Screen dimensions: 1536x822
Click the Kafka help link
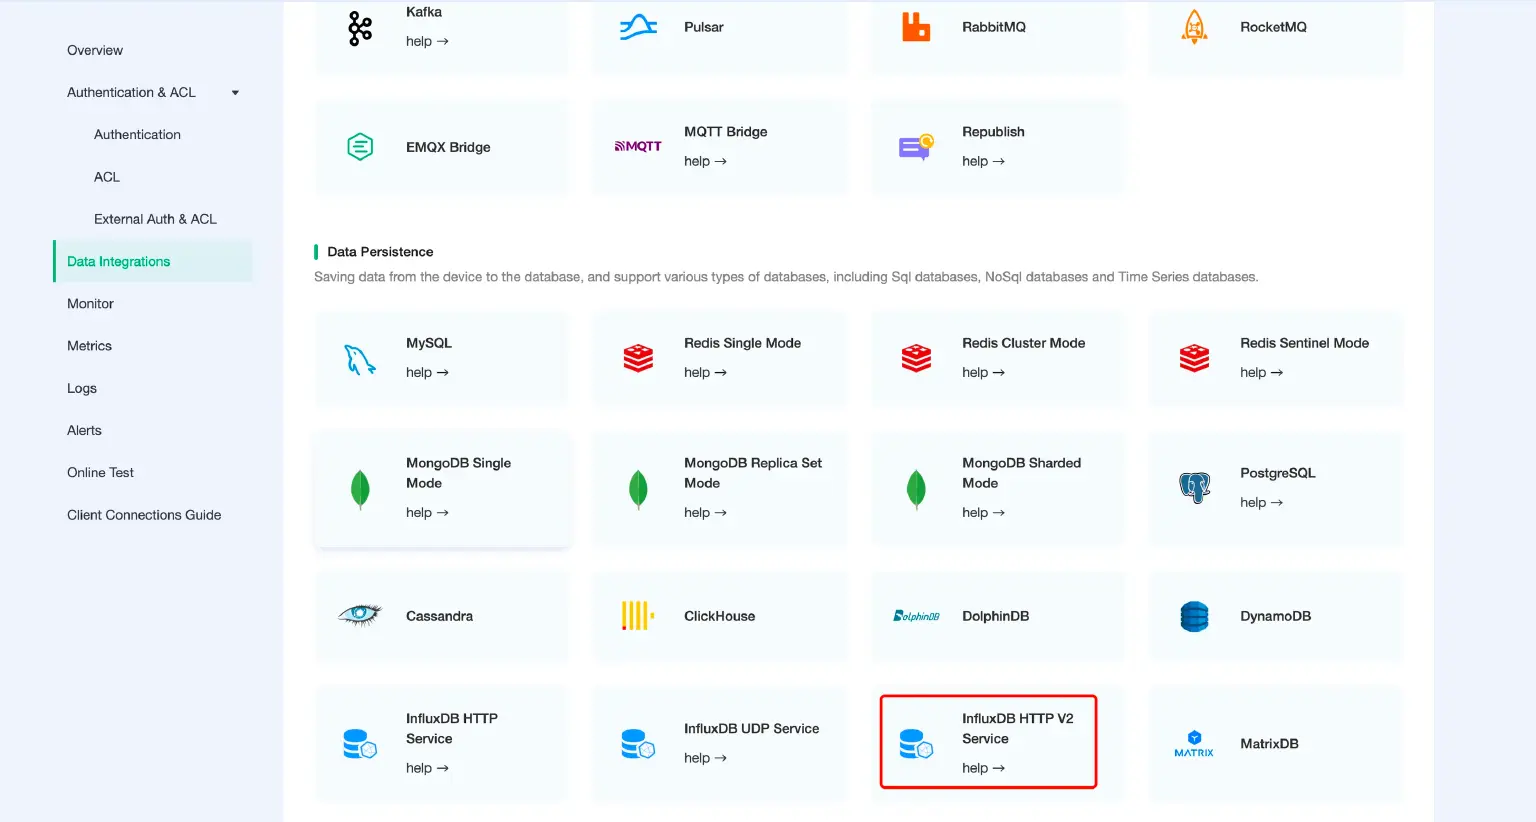427,41
